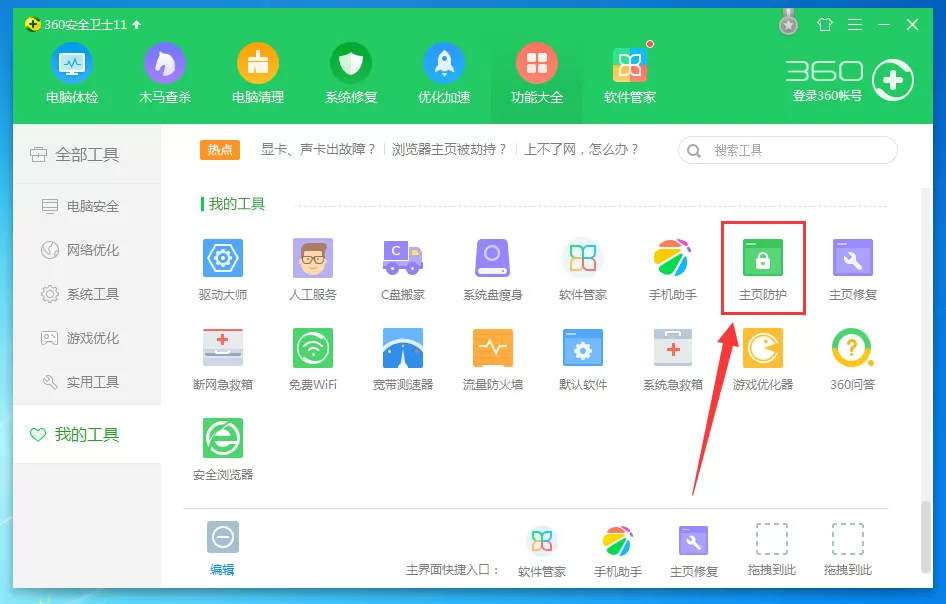Screen dimensions: 946x604
Task: Open 软件管家 from top toolbar
Action: tap(630, 74)
